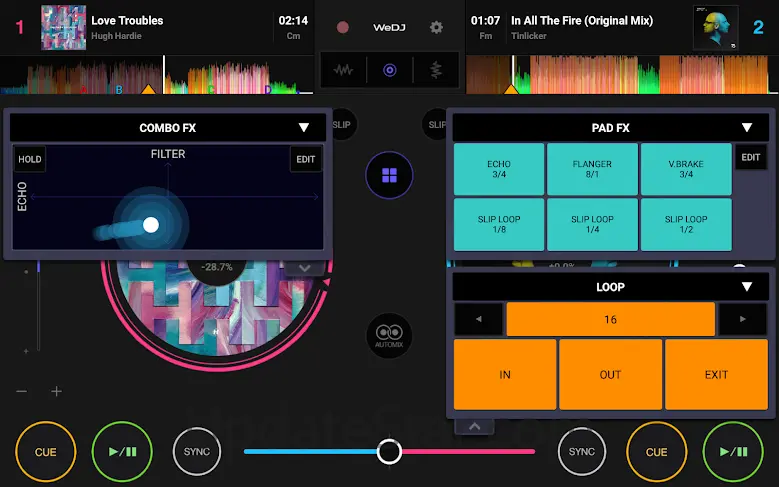Screen dimensions: 779x487
Task: Open the performance pads grid icon
Action: pyautogui.click(x=390, y=175)
